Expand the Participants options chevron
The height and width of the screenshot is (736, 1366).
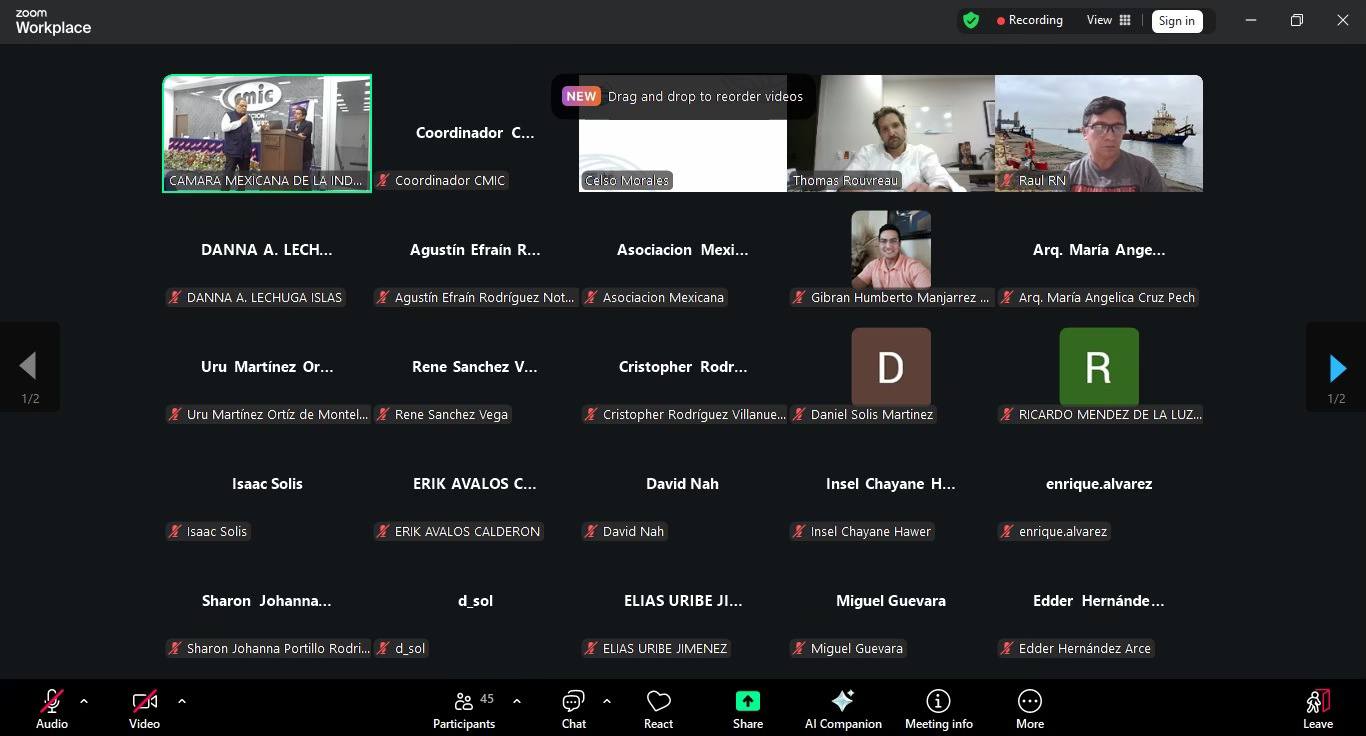point(517,701)
